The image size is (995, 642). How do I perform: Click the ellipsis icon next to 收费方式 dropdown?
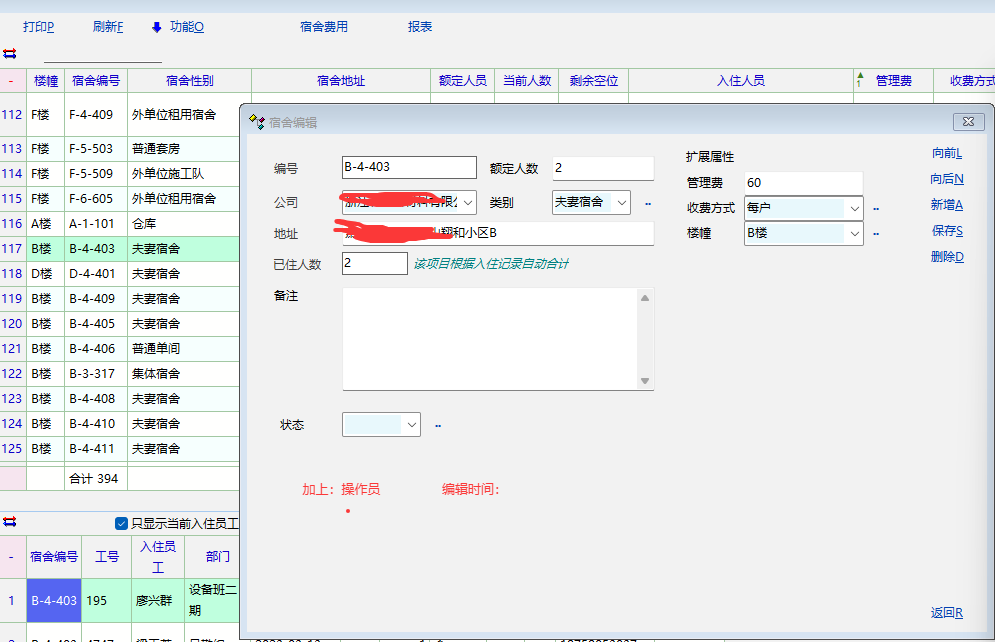point(876,209)
